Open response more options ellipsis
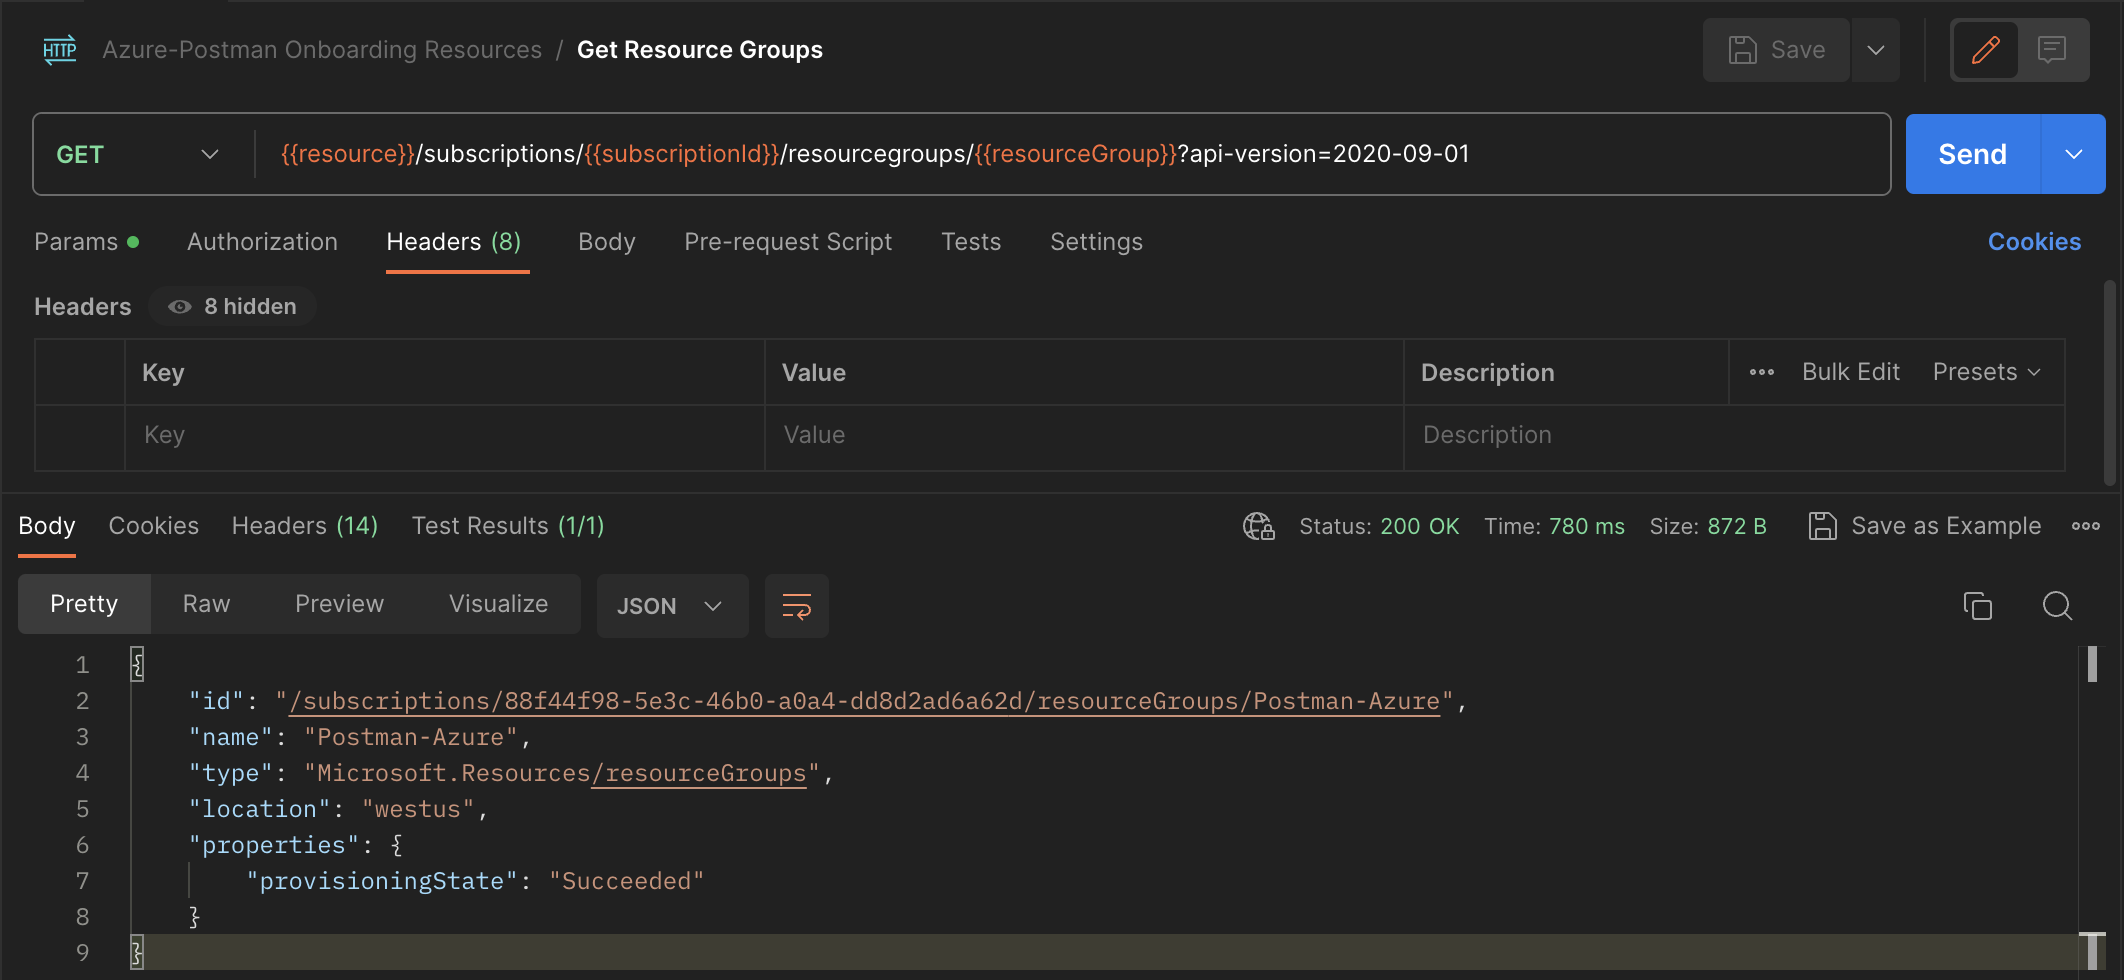The width and height of the screenshot is (2124, 980). click(x=2086, y=526)
